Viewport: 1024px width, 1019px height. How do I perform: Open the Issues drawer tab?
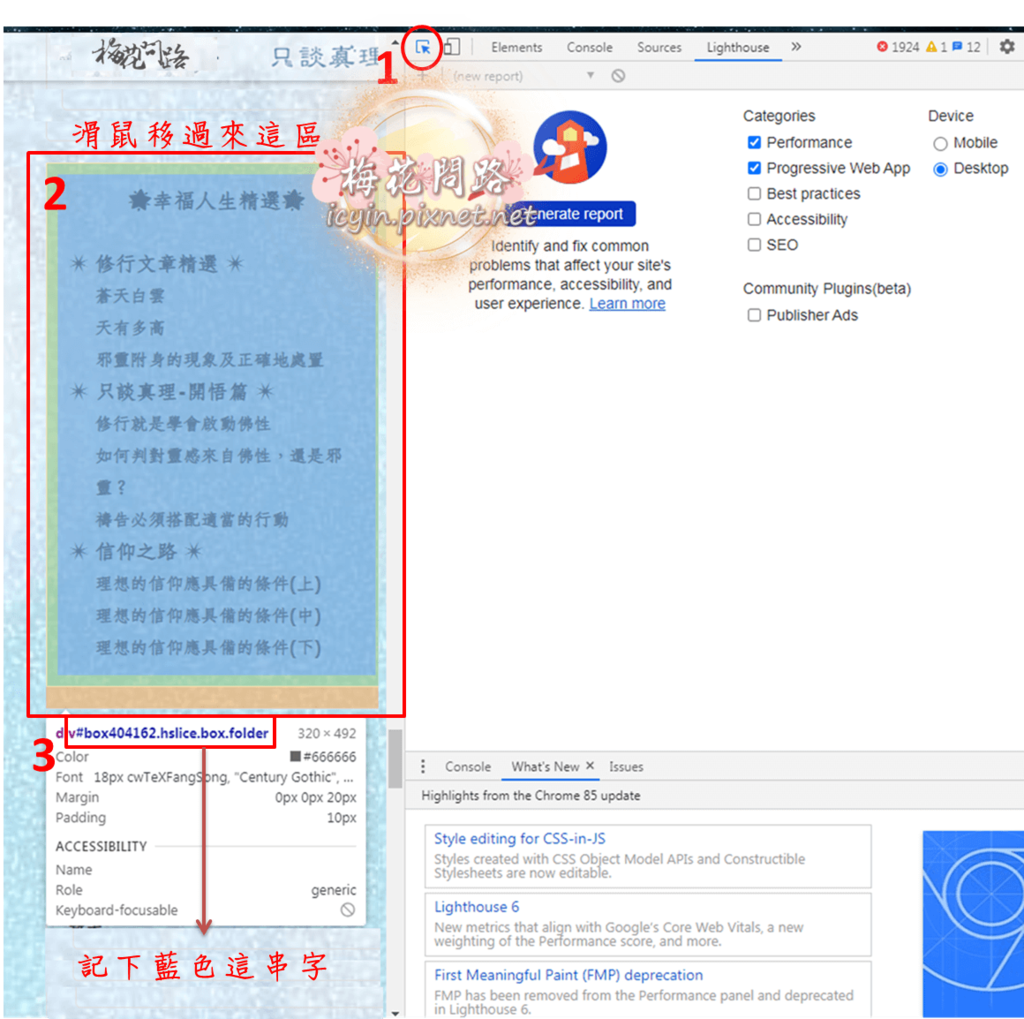[626, 766]
